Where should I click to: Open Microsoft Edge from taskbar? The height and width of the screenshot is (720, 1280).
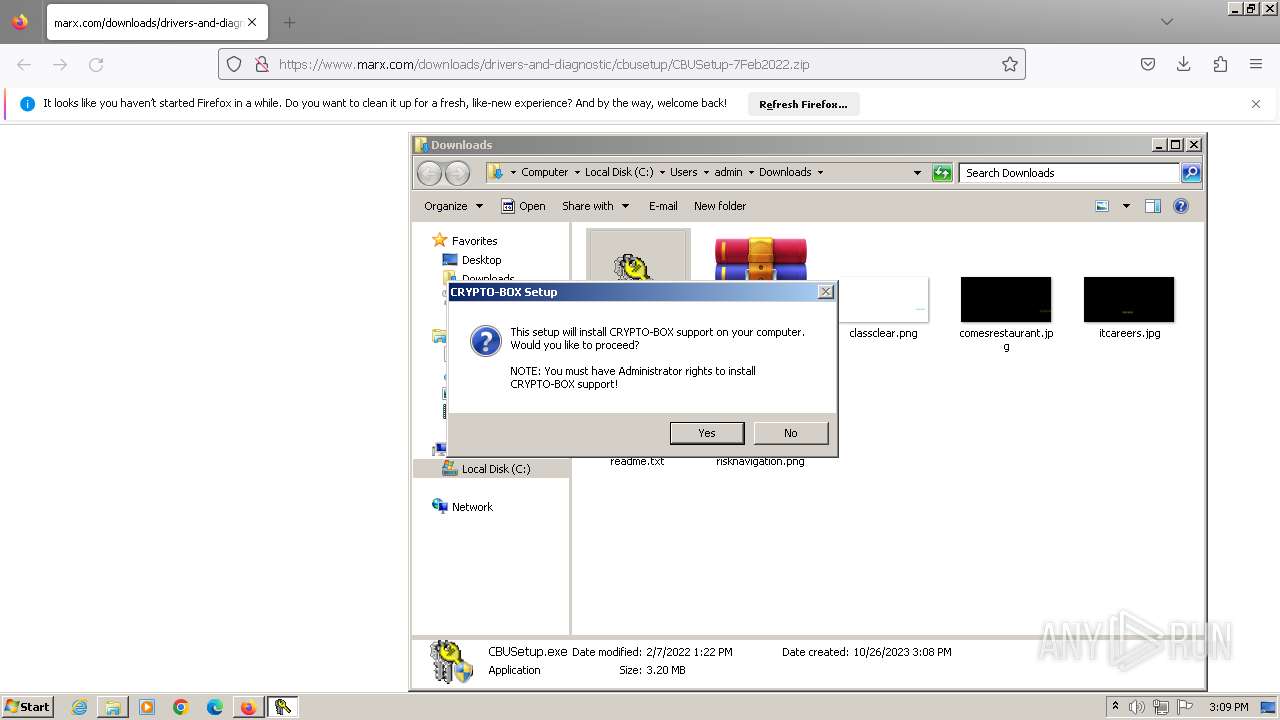click(215, 707)
